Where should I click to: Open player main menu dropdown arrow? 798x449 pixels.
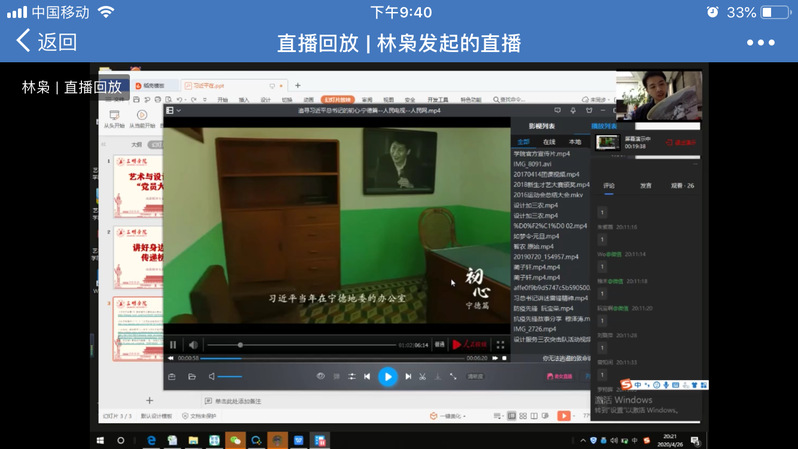(179, 110)
